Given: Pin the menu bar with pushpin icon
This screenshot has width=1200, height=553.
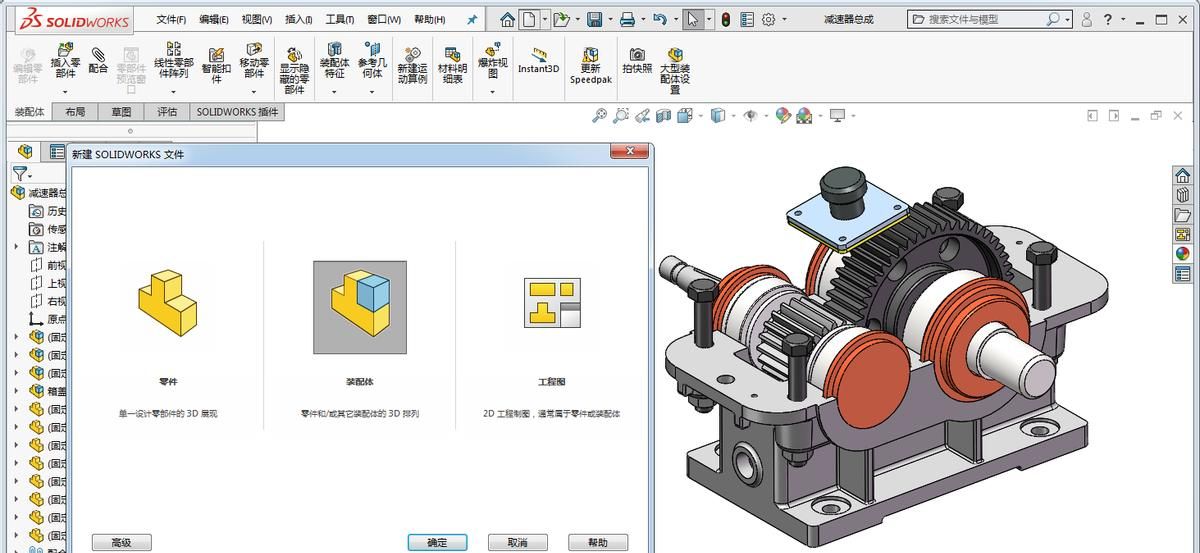Looking at the screenshot, I should click(x=472, y=19).
